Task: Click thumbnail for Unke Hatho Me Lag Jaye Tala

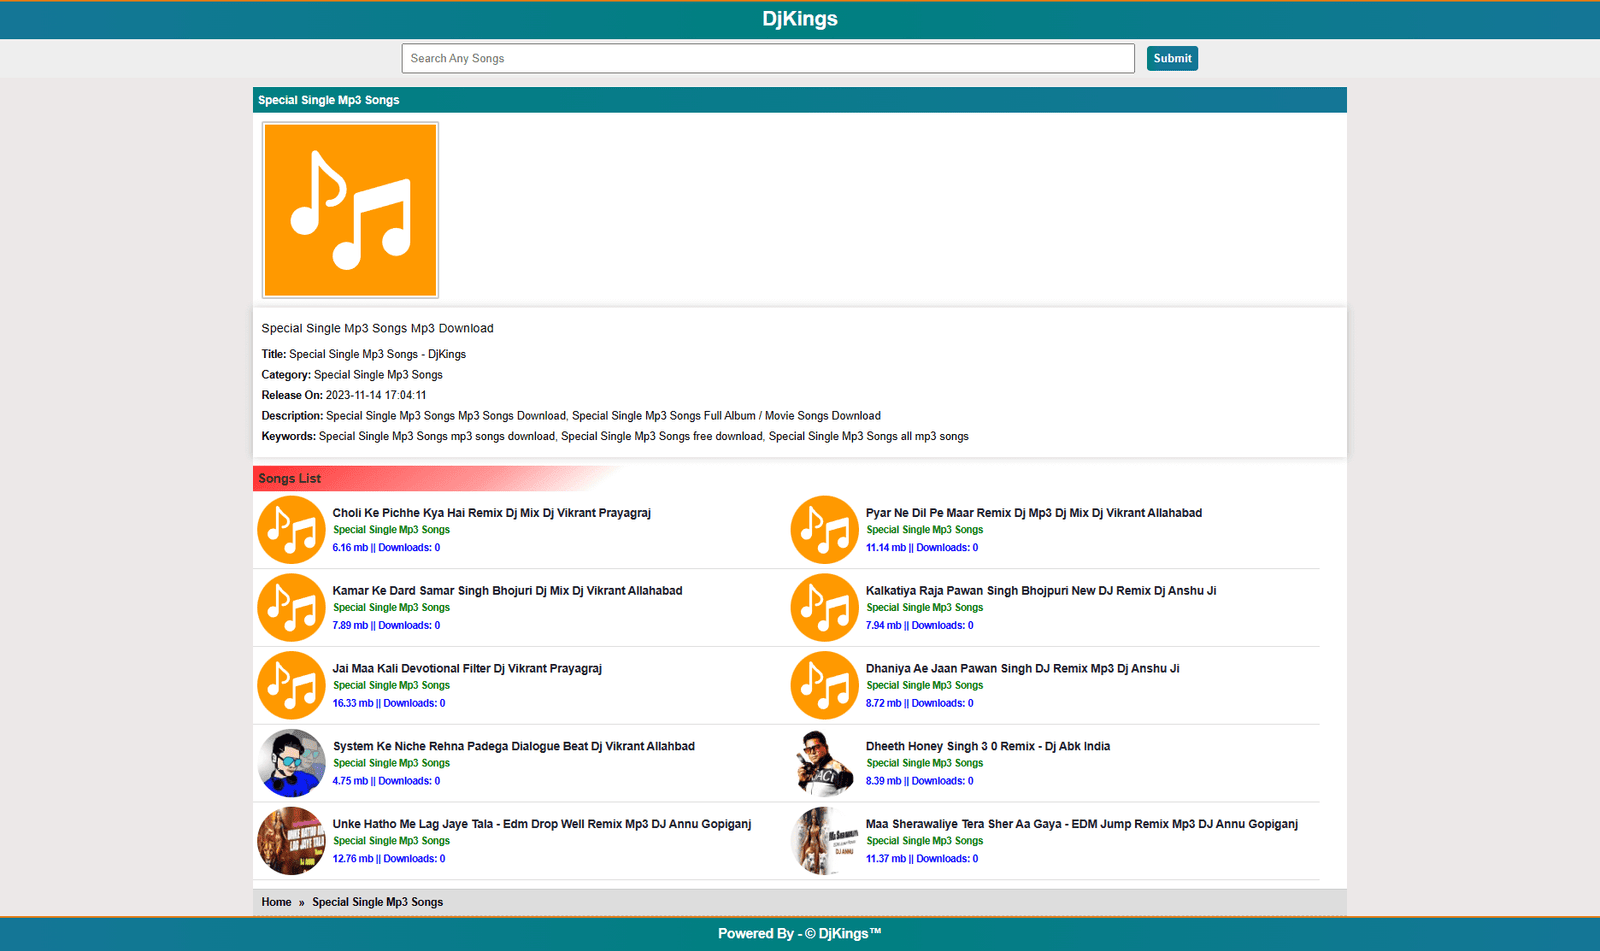Action: (x=291, y=841)
